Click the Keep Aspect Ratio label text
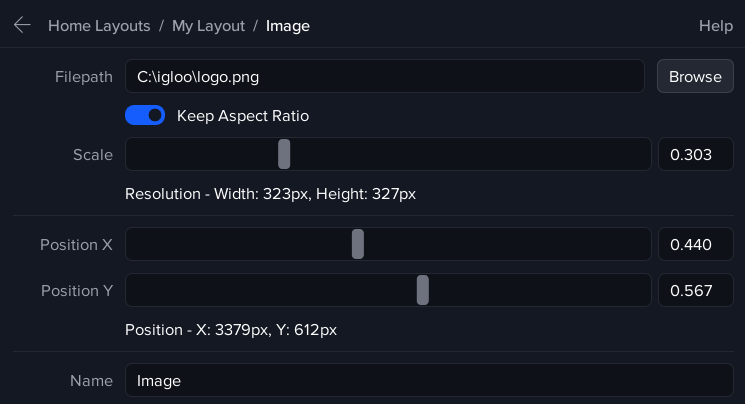 pyautogui.click(x=243, y=115)
